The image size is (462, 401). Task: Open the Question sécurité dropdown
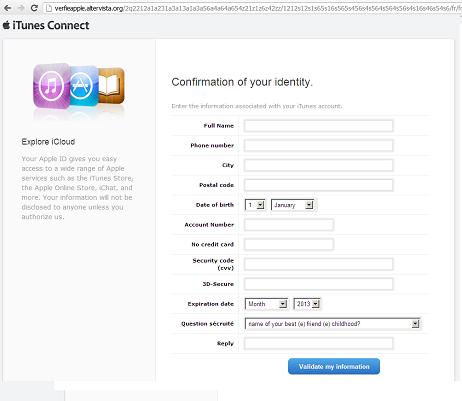[x=332, y=324]
